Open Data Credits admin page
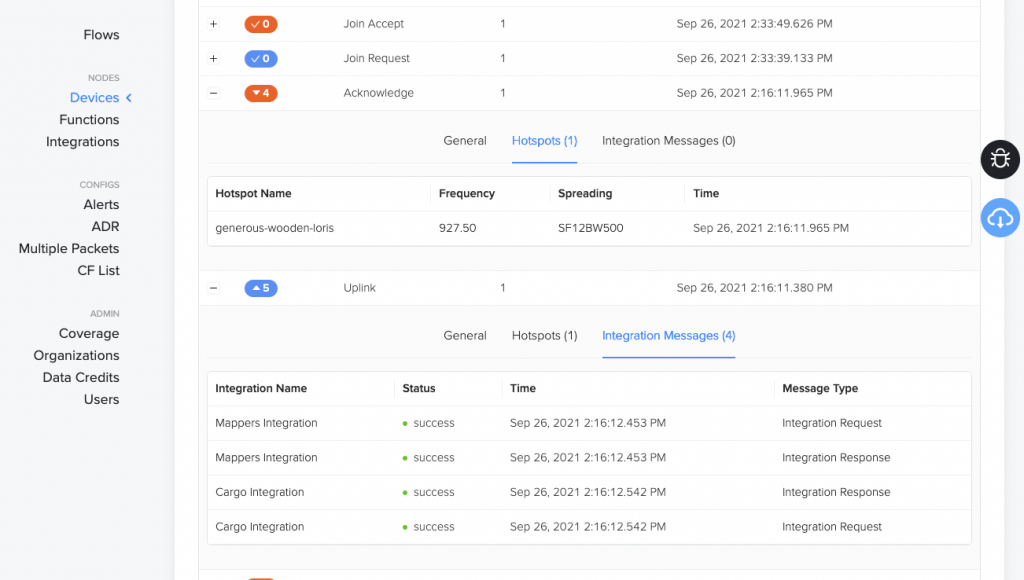 (81, 378)
